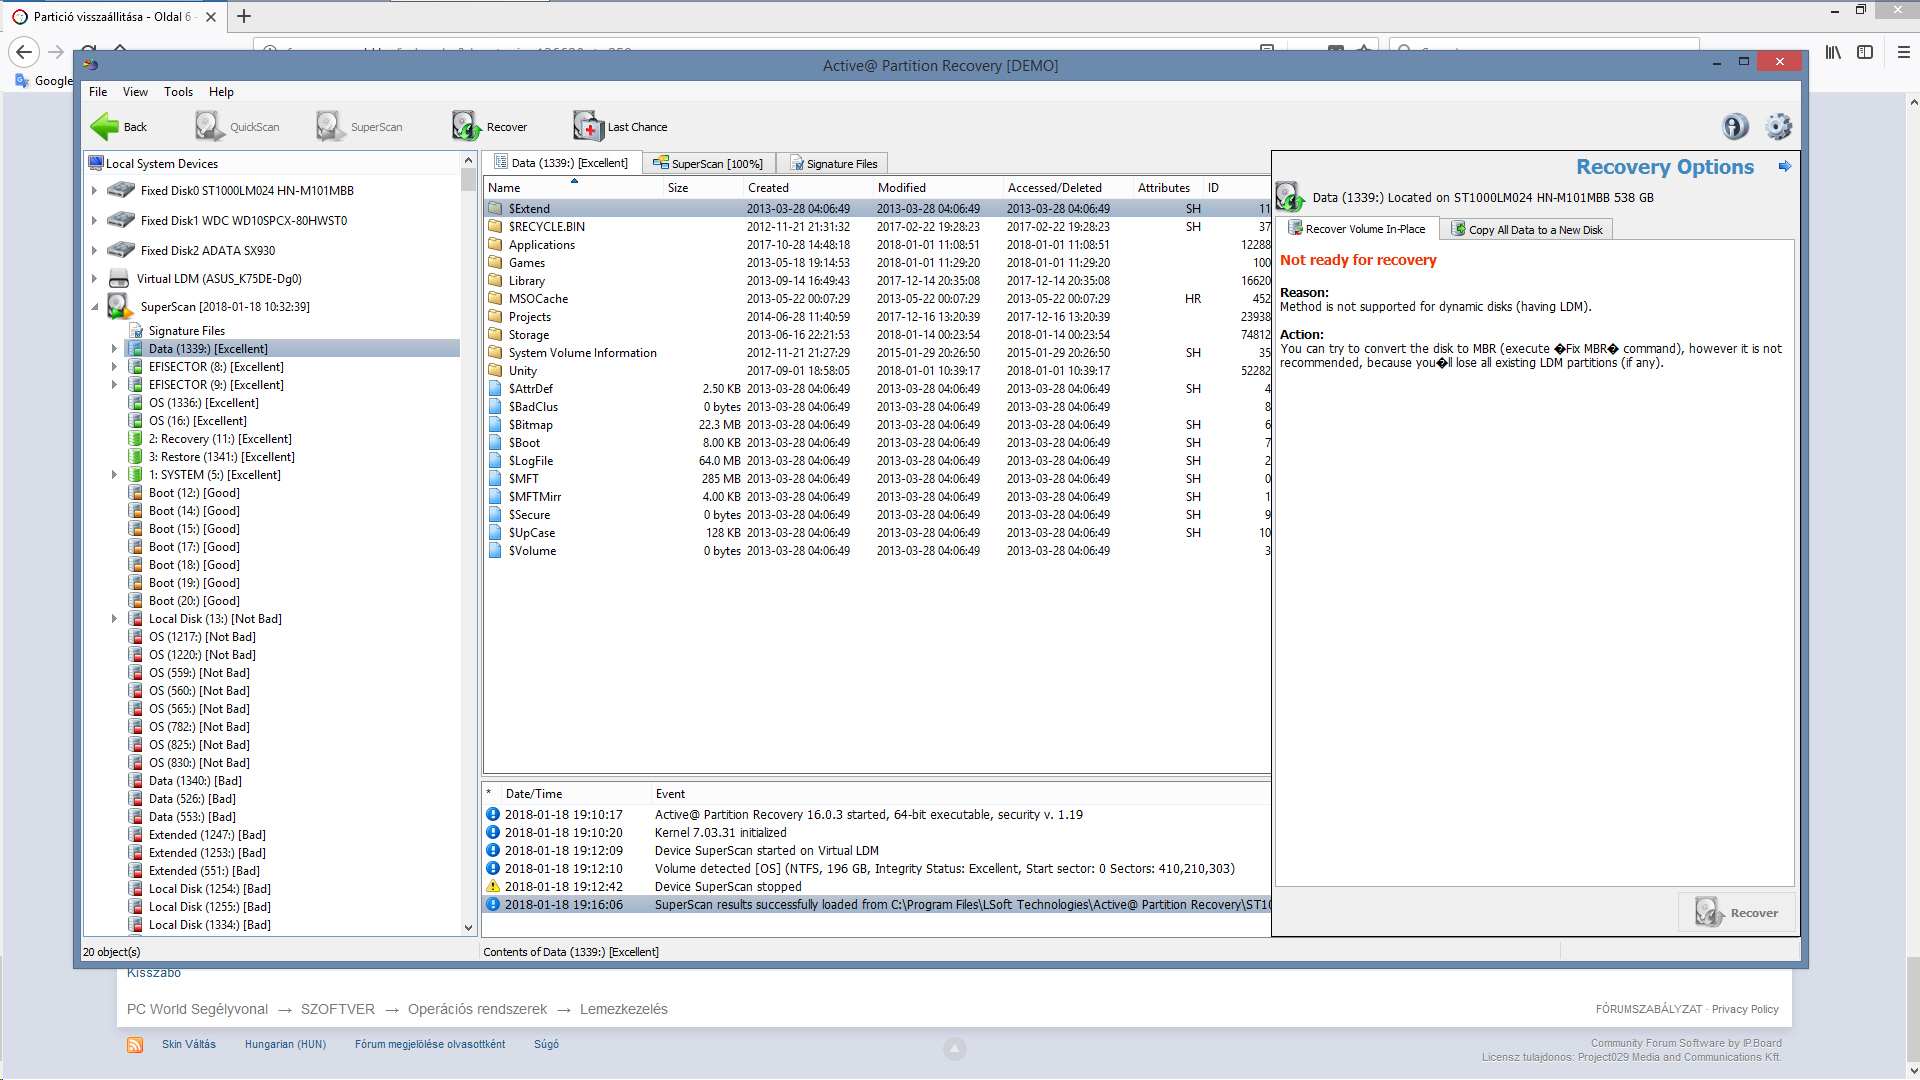Click the Skin Váltás link in footer
1920x1080 pixels.
[x=189, y=1045]
